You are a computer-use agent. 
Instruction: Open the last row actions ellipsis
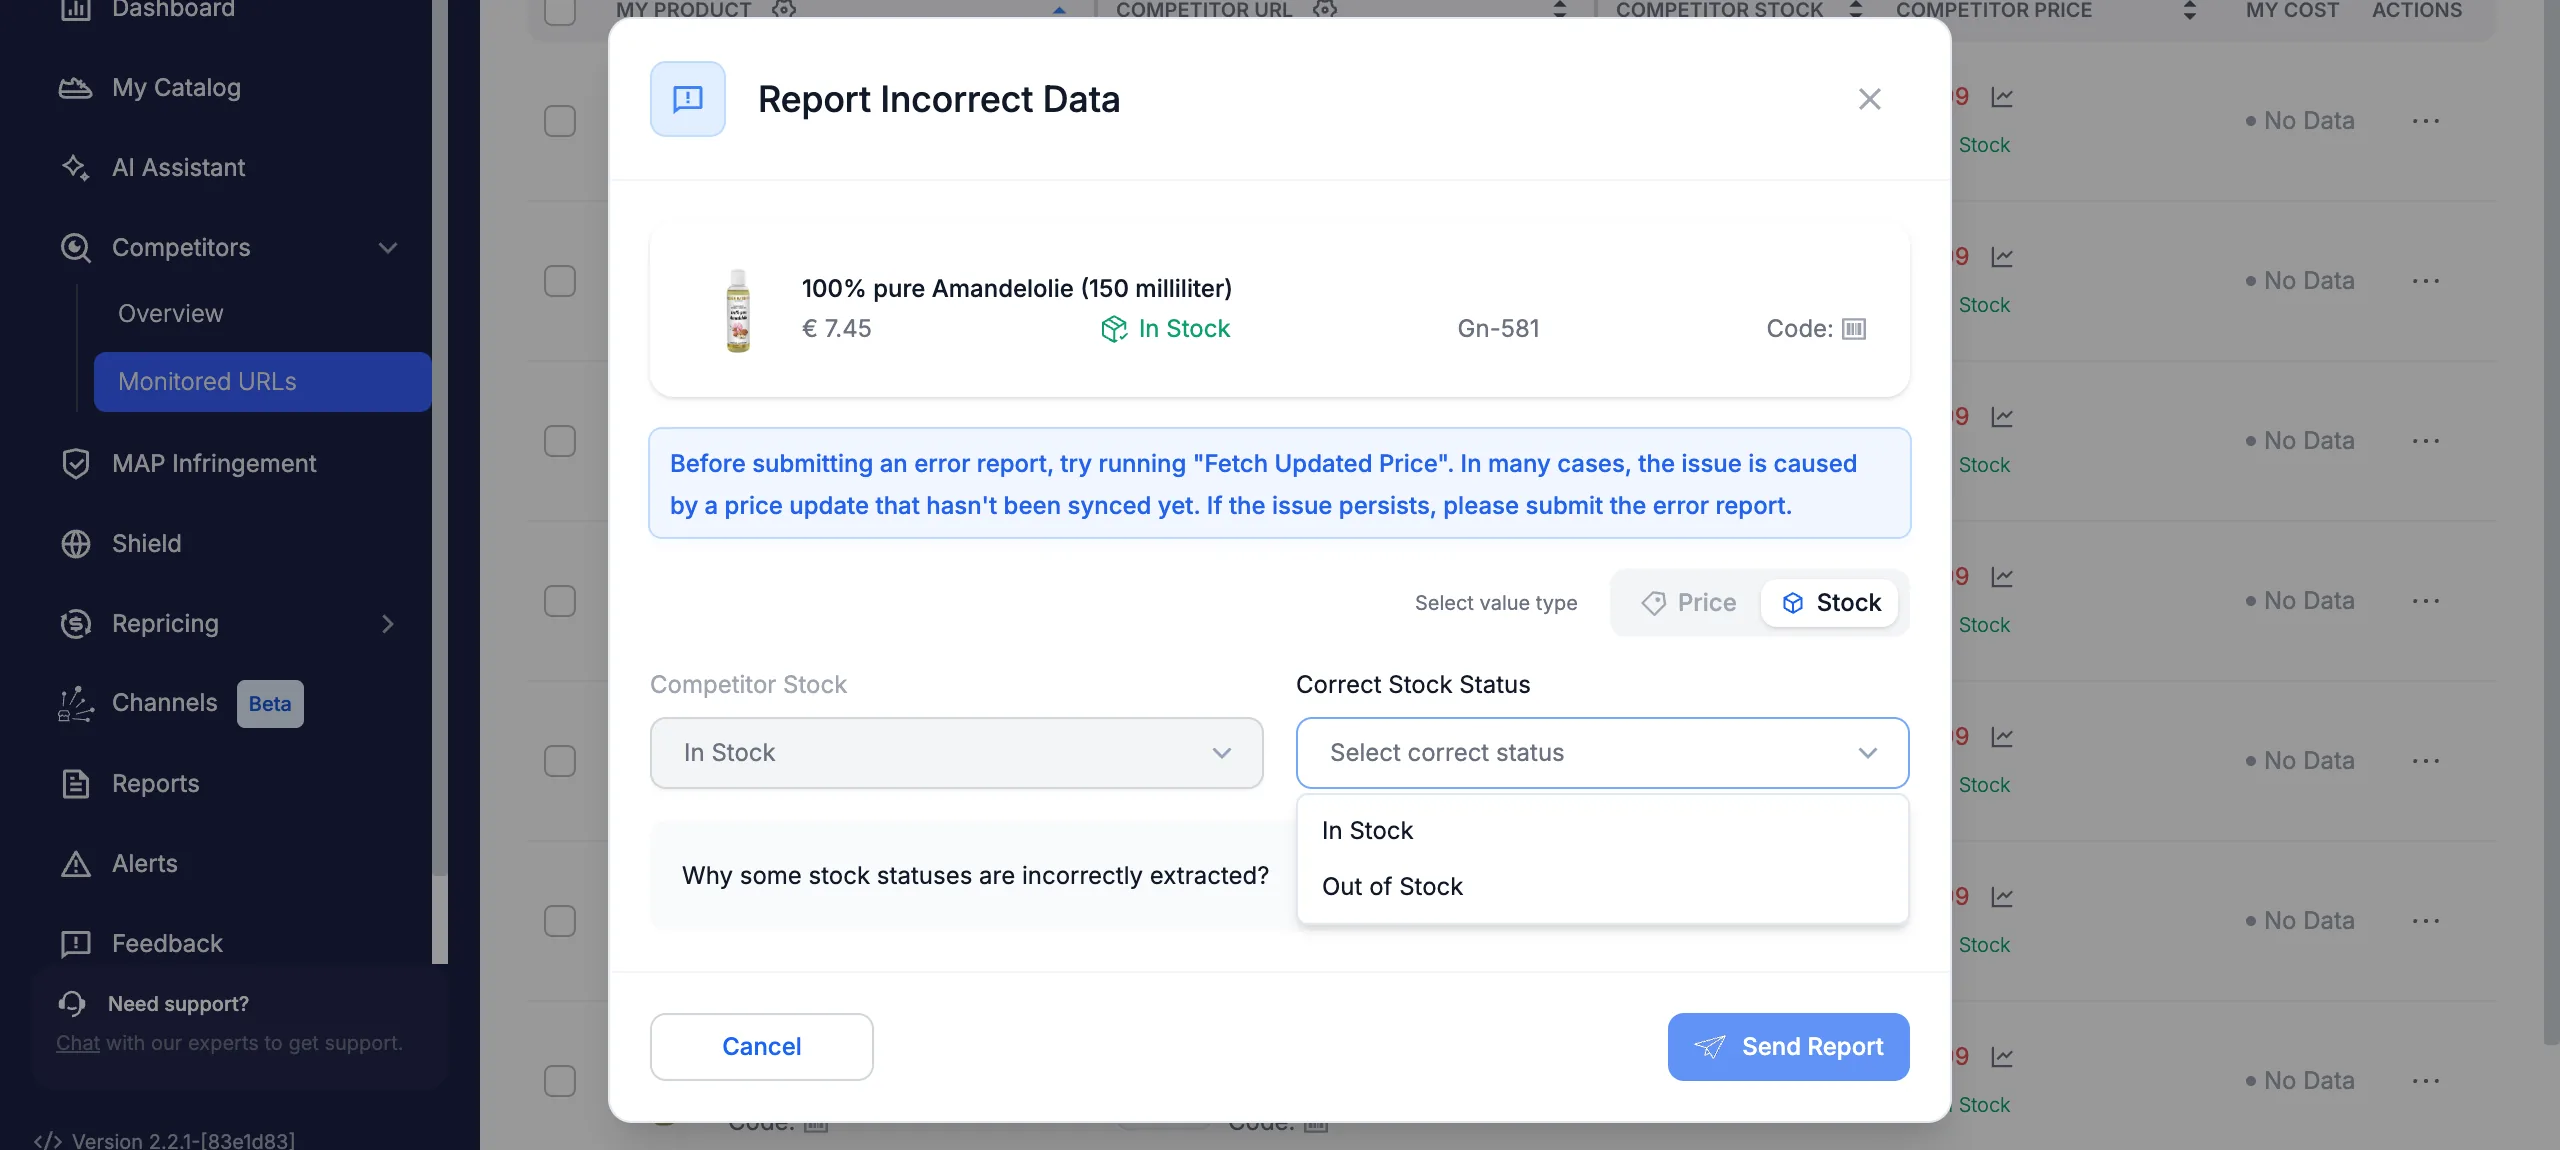coord(2426,1081)
